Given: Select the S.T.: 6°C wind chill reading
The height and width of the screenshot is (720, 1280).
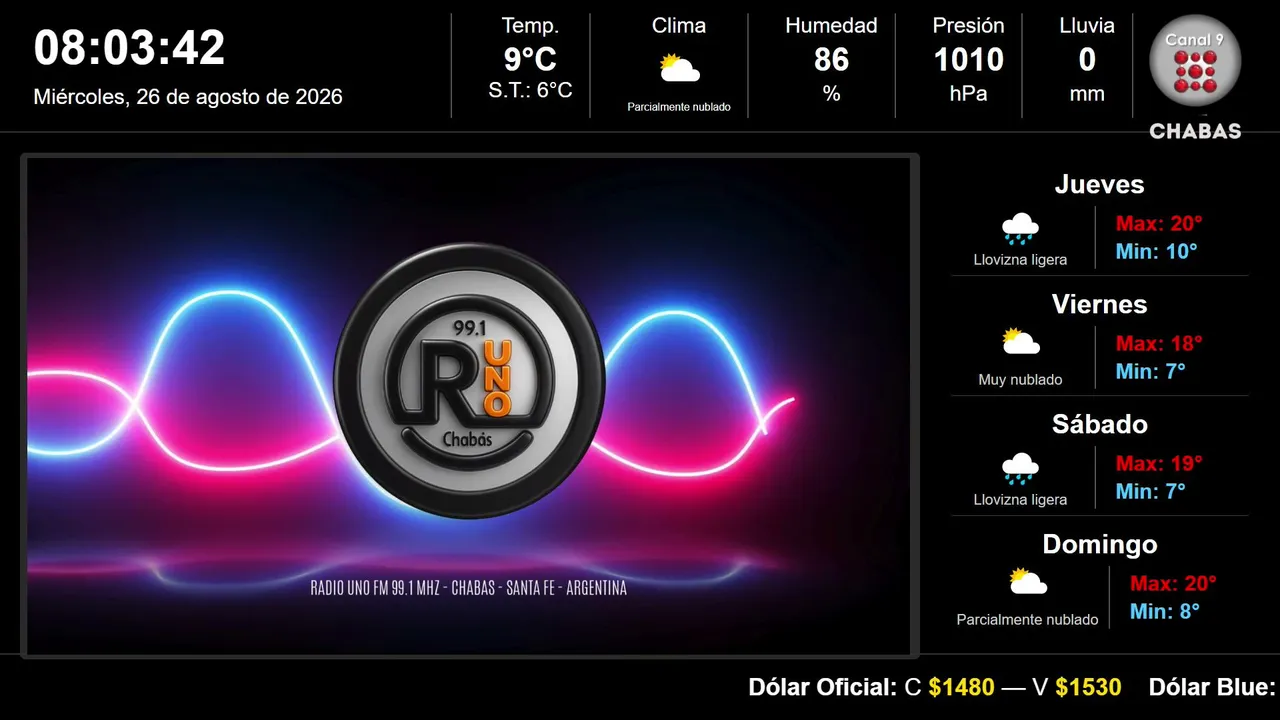Looking at the screenshot, I should coord(530,90).
